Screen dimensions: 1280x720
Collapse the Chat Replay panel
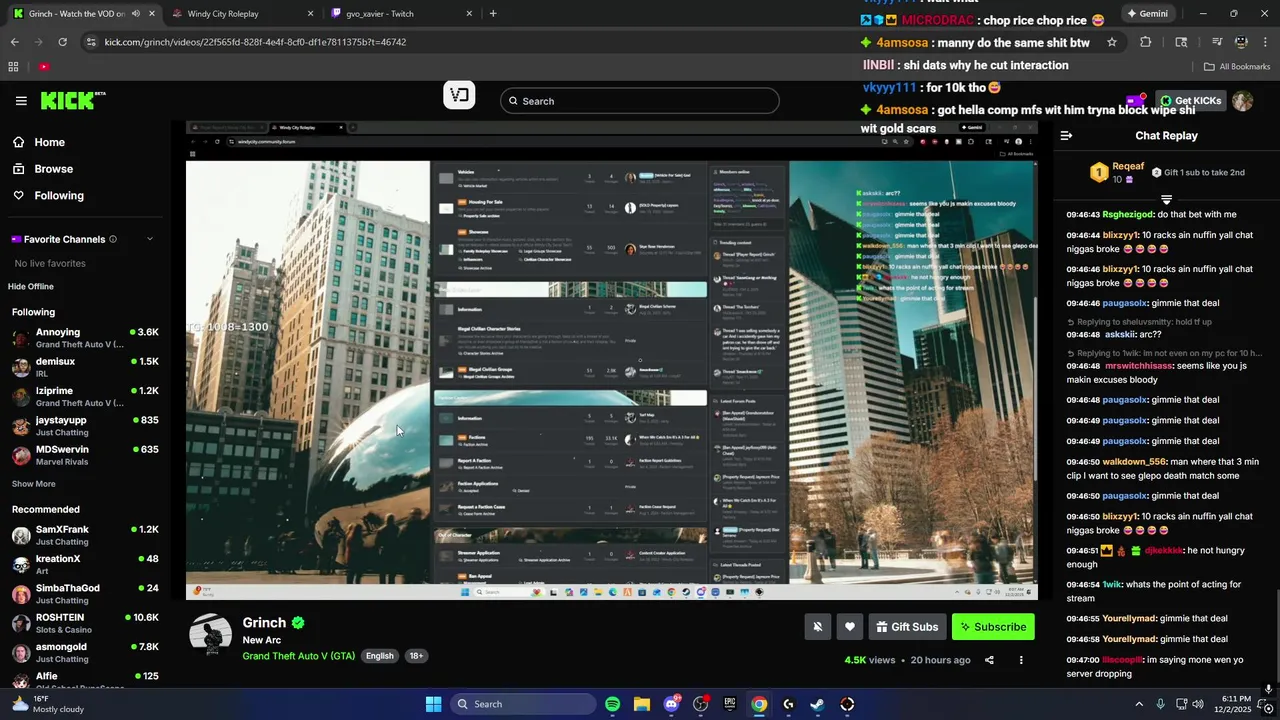point(1066,136)
